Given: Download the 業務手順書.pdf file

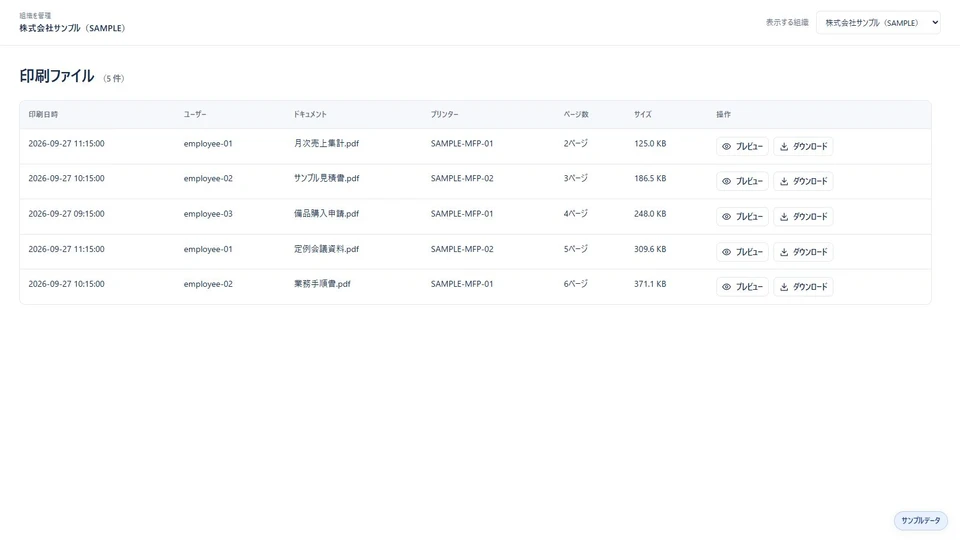Looking at the screenshot, I should 803,287.
